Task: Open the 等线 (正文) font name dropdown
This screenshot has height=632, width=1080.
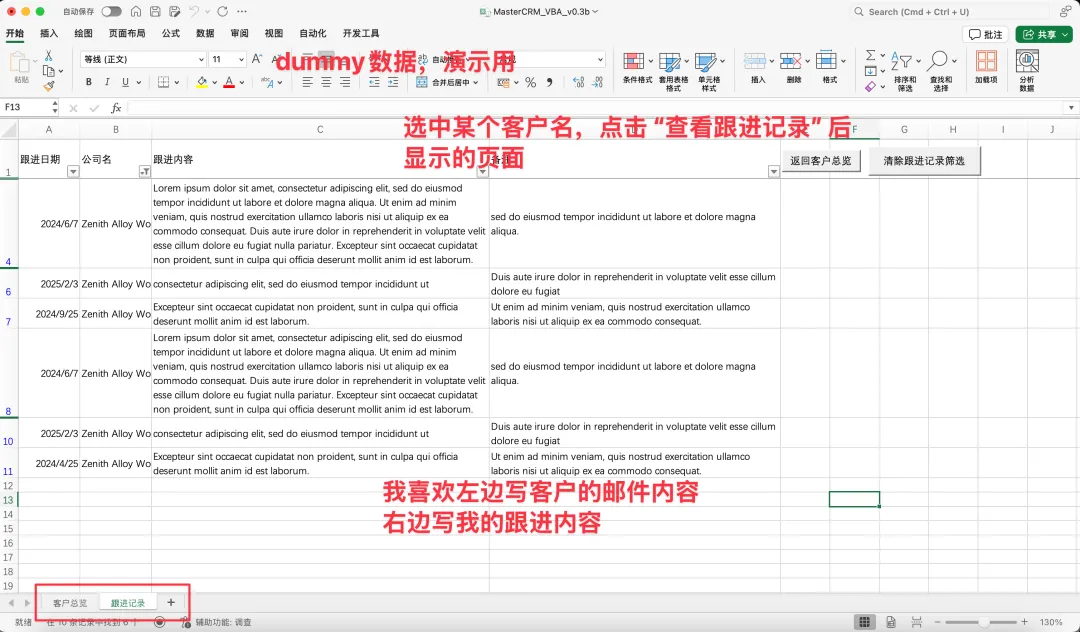Action: pyautogui.click(x=201, y=59)
